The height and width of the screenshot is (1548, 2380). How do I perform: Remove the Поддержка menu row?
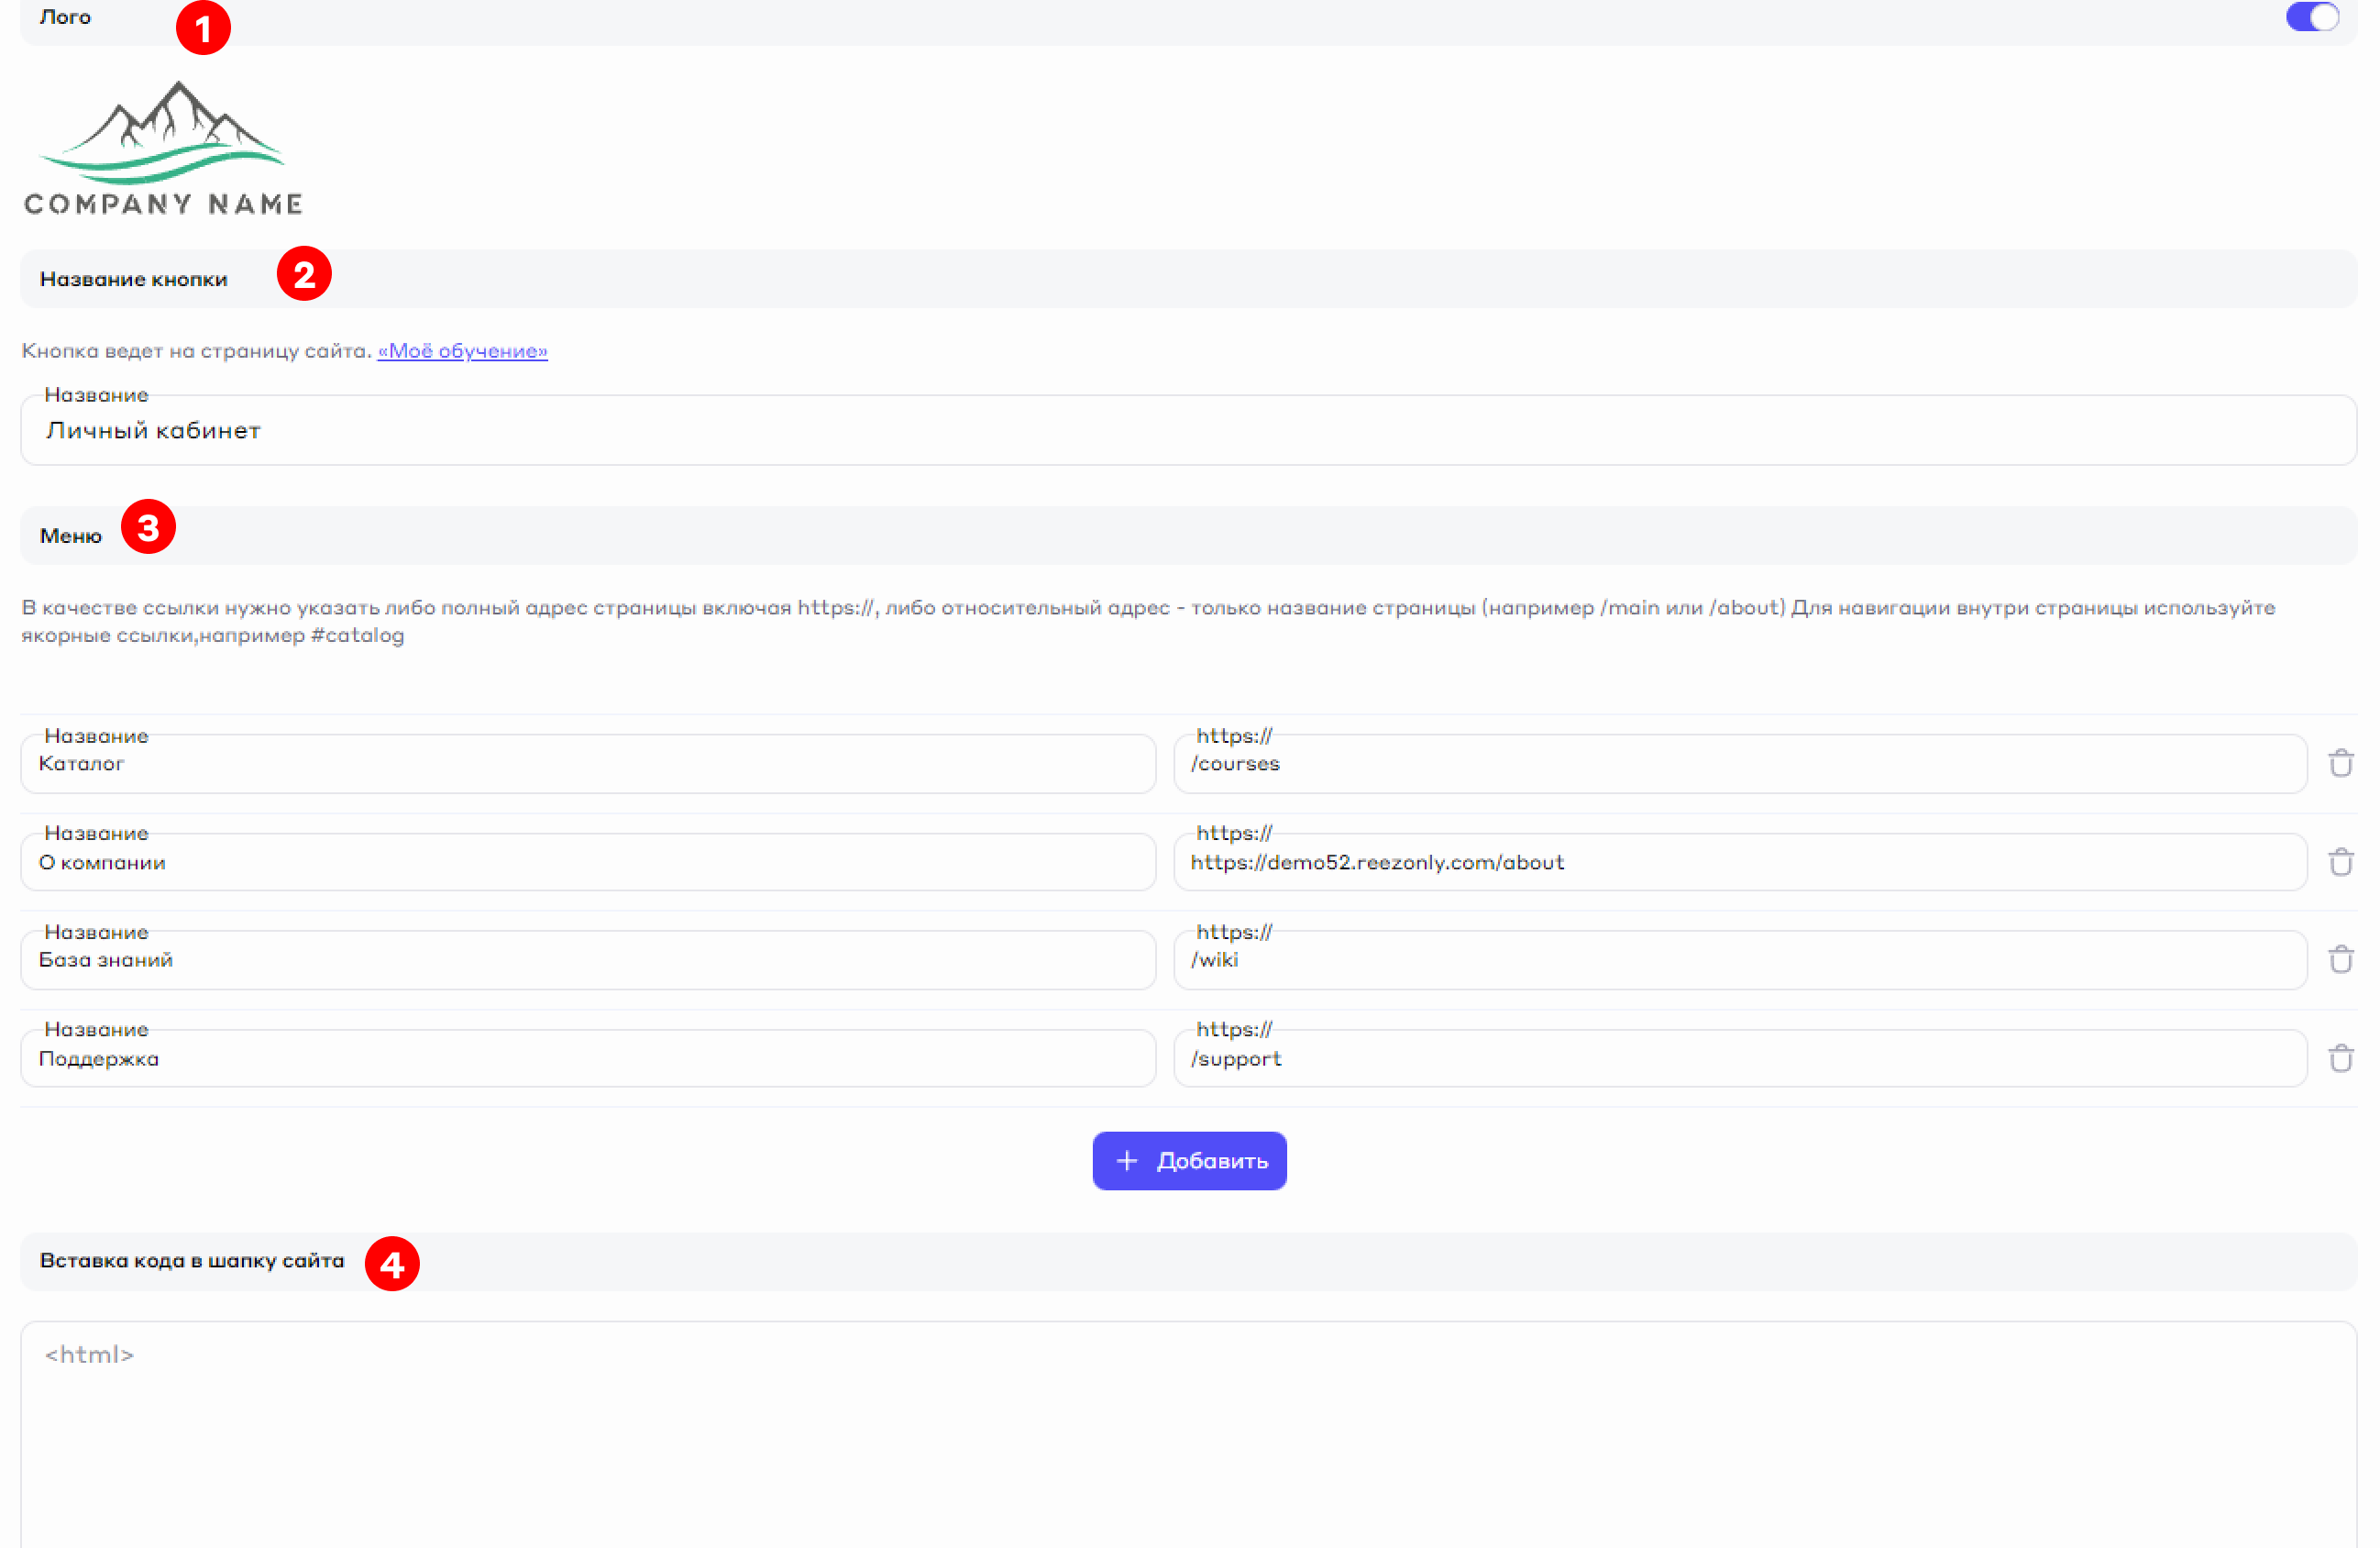coord(2340,1058)
